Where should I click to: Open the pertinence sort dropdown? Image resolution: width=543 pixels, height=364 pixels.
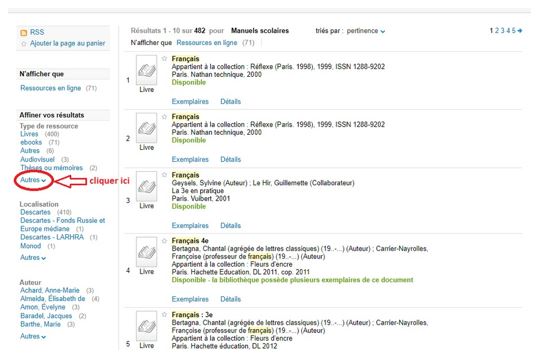click(366, 31)
